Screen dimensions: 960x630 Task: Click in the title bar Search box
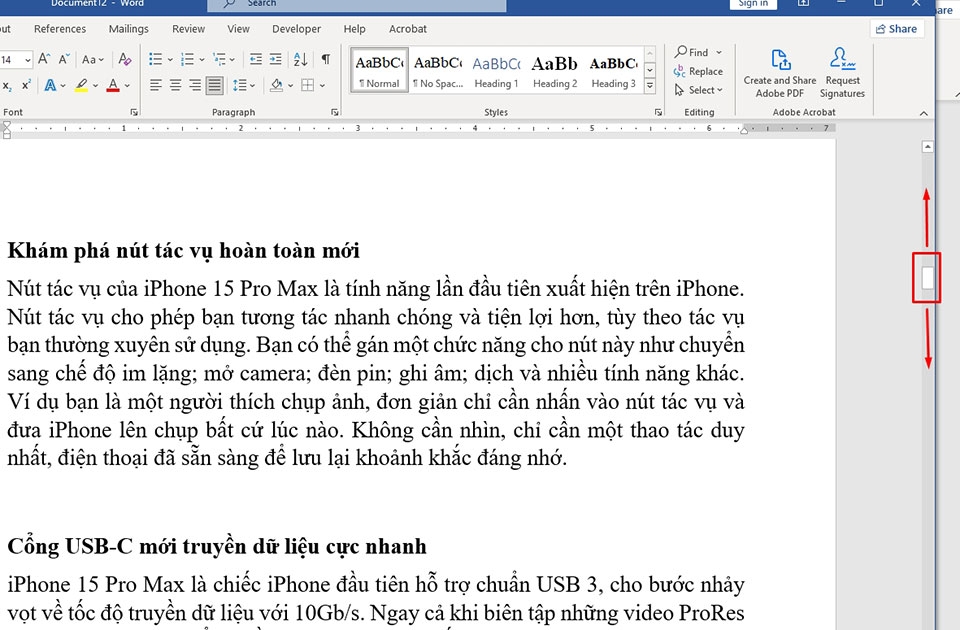coord(357,5)
